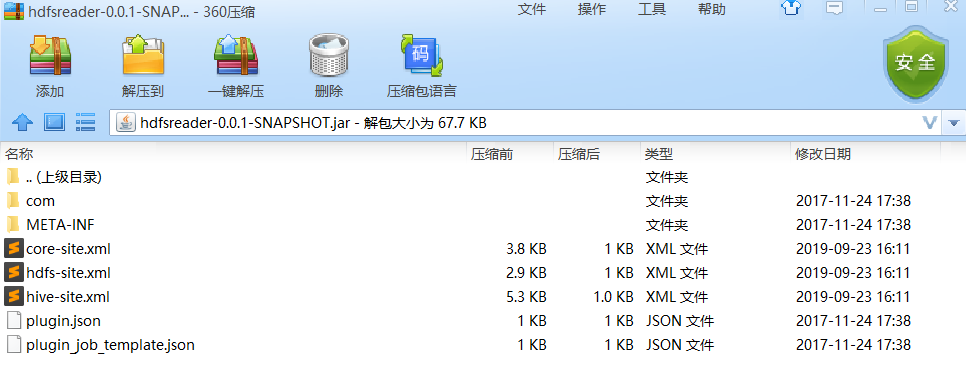Click the core-site.xml file icon
This screenshot has height=377, width=966.
[x=14, y=249]
